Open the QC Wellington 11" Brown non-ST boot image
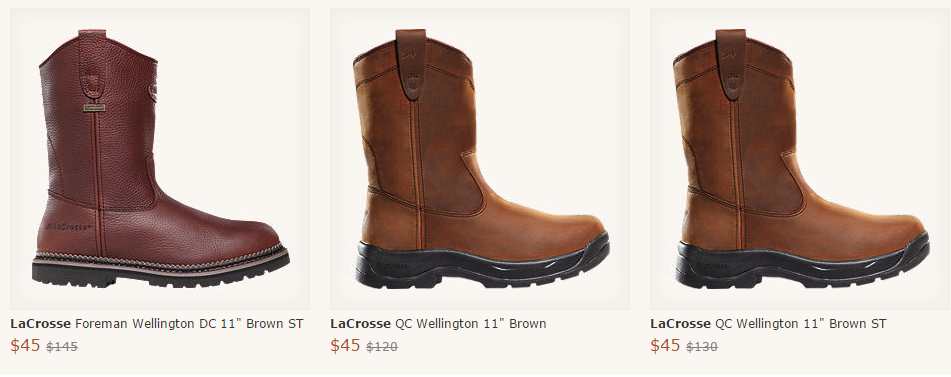 (480, 159)
